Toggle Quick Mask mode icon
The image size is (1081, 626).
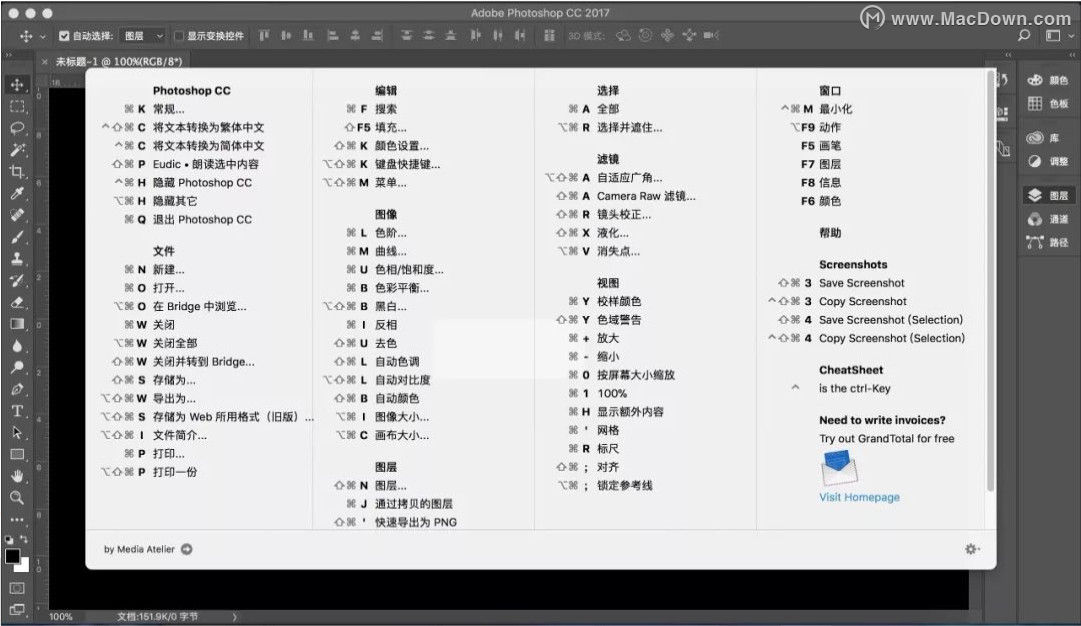17,588
